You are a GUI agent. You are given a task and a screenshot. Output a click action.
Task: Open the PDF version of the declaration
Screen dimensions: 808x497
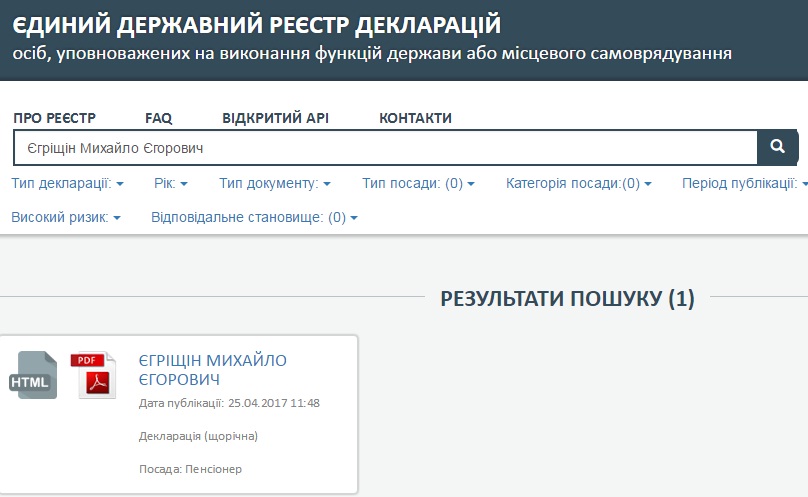click(x=94, y=376)
